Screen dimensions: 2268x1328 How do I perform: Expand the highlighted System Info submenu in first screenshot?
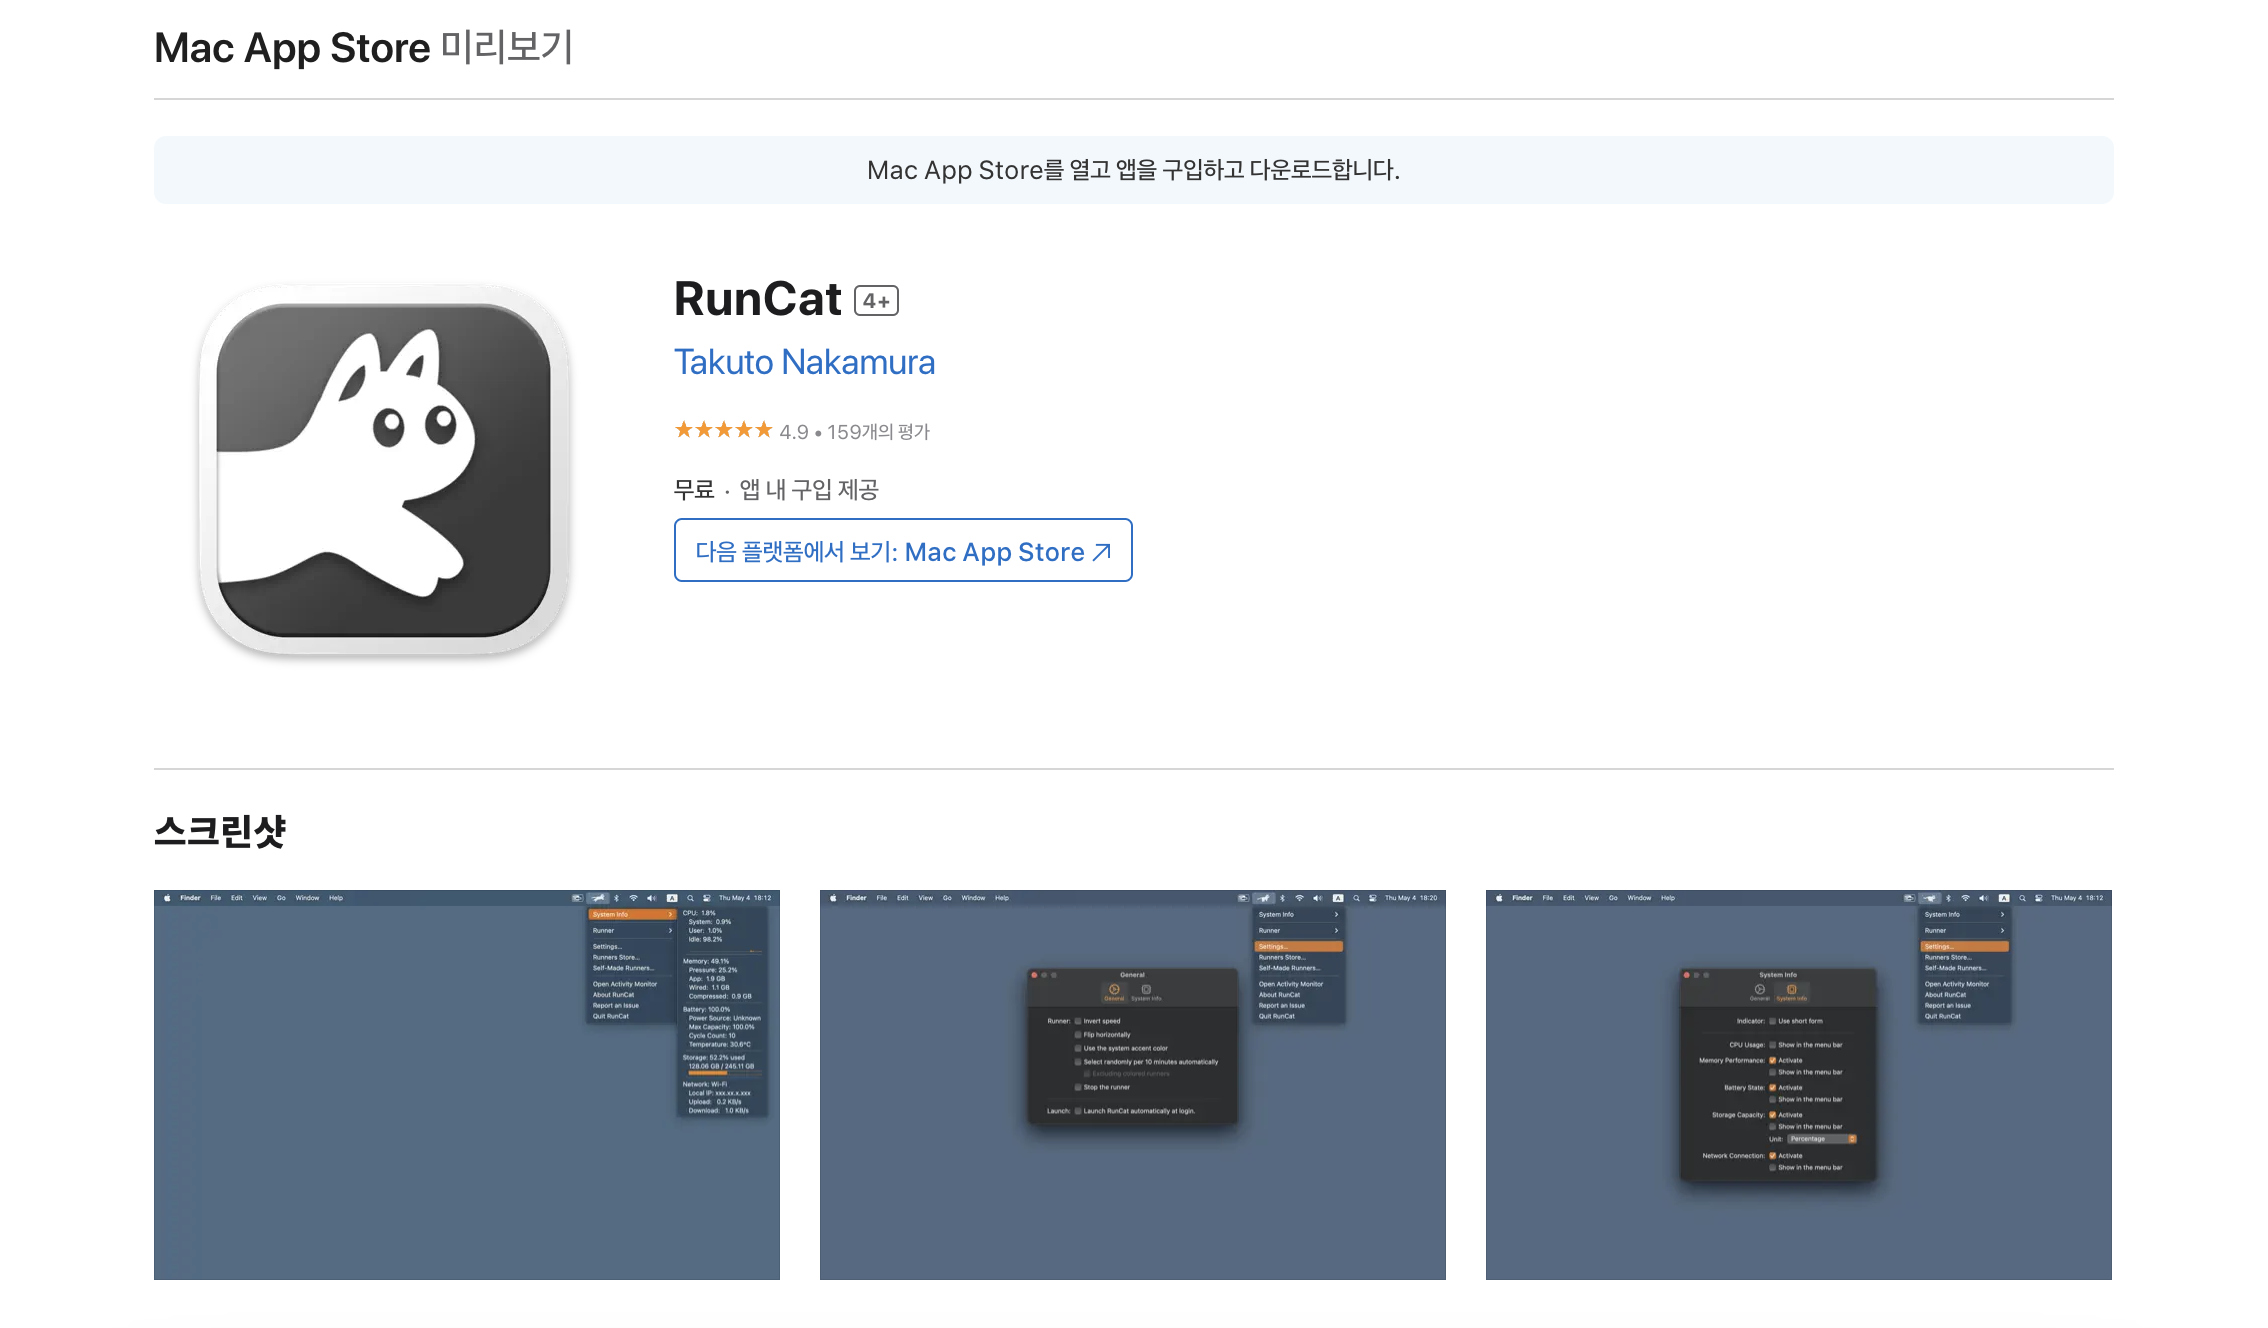[x=632, y=914]
